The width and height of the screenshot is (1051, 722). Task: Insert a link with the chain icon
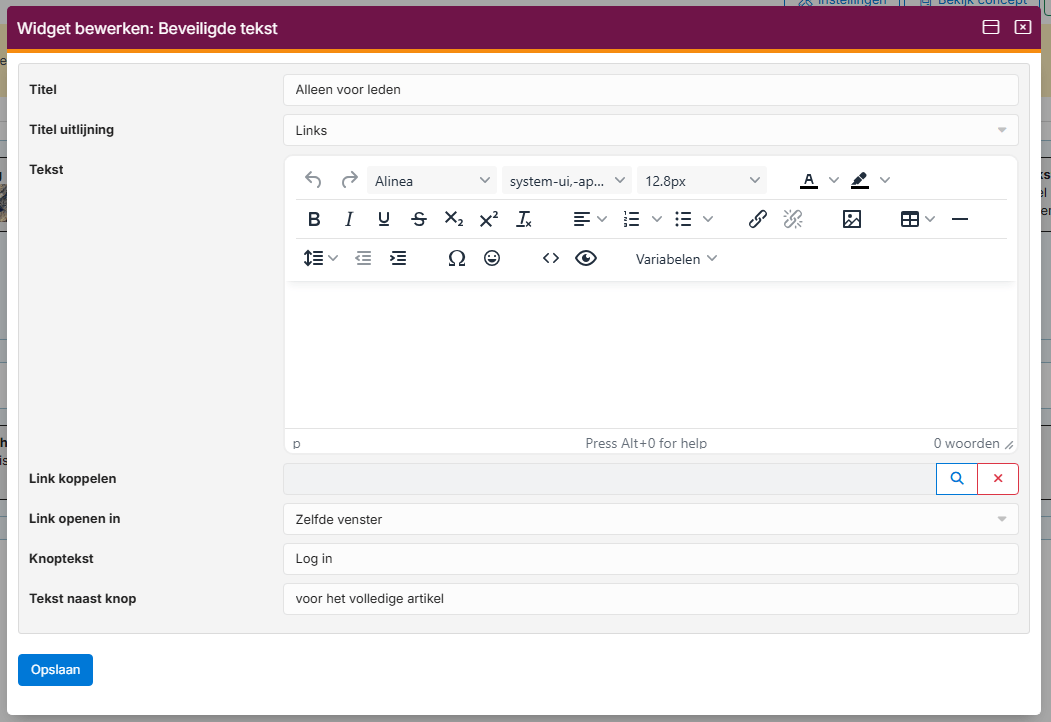(758, 219)
